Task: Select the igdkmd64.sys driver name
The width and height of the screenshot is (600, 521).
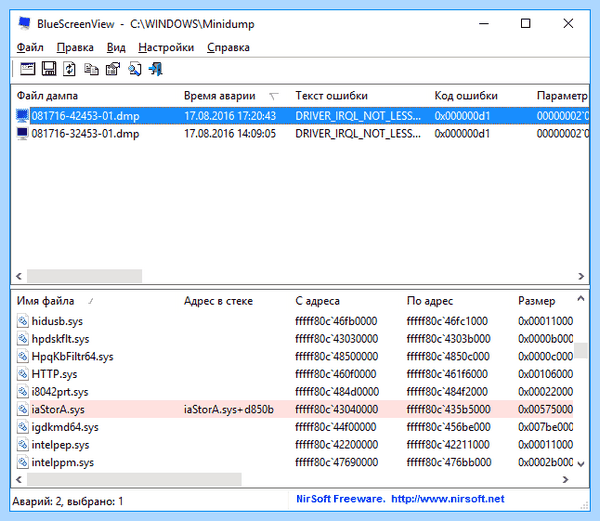Action: tap(65, 427)
